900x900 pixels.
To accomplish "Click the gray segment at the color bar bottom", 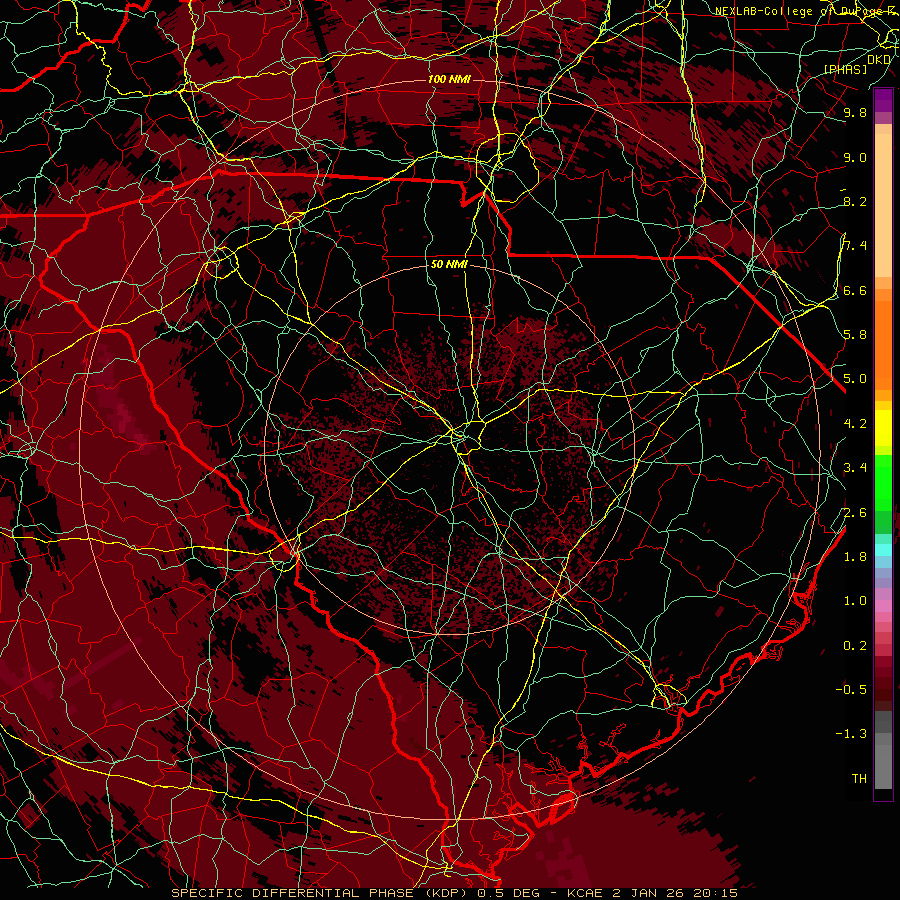I will point(883,766).
